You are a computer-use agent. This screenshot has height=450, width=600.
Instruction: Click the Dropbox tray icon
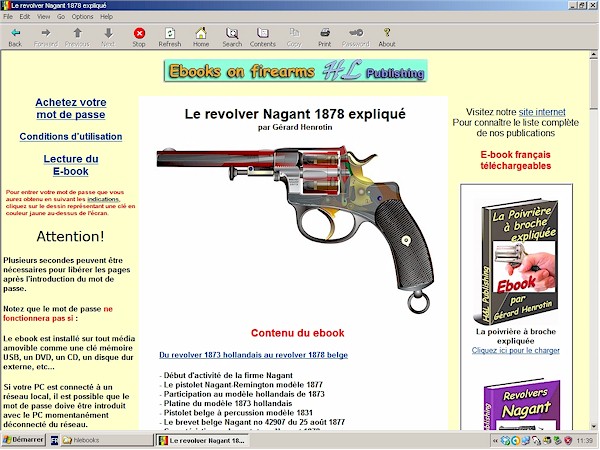click(x=505, y=441)
